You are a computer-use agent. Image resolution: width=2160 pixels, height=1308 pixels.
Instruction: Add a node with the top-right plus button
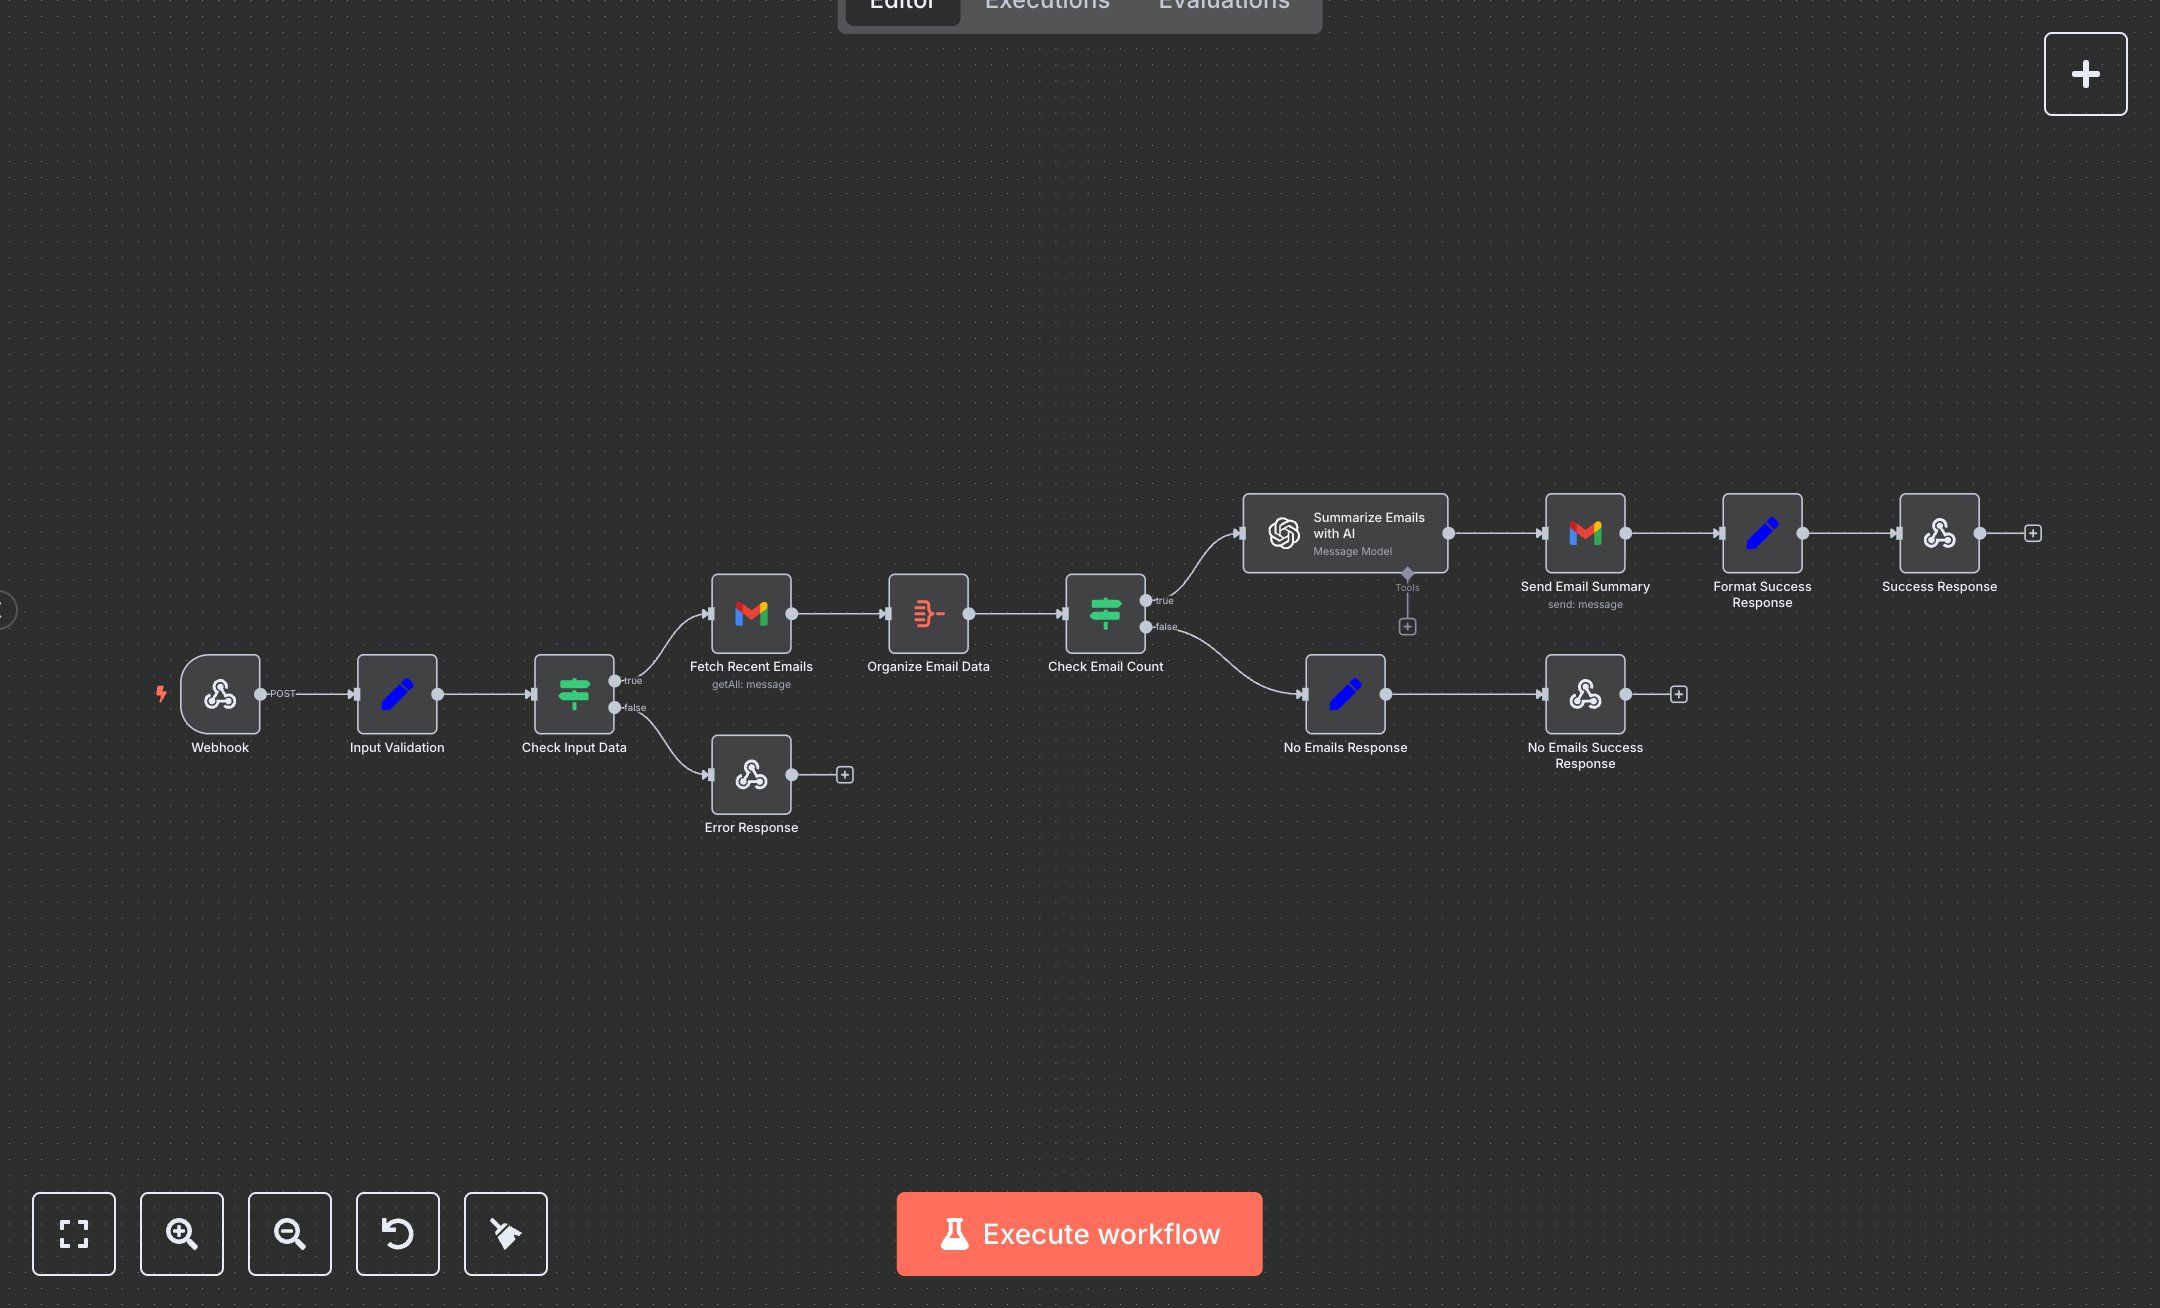tap(2085, 74)
